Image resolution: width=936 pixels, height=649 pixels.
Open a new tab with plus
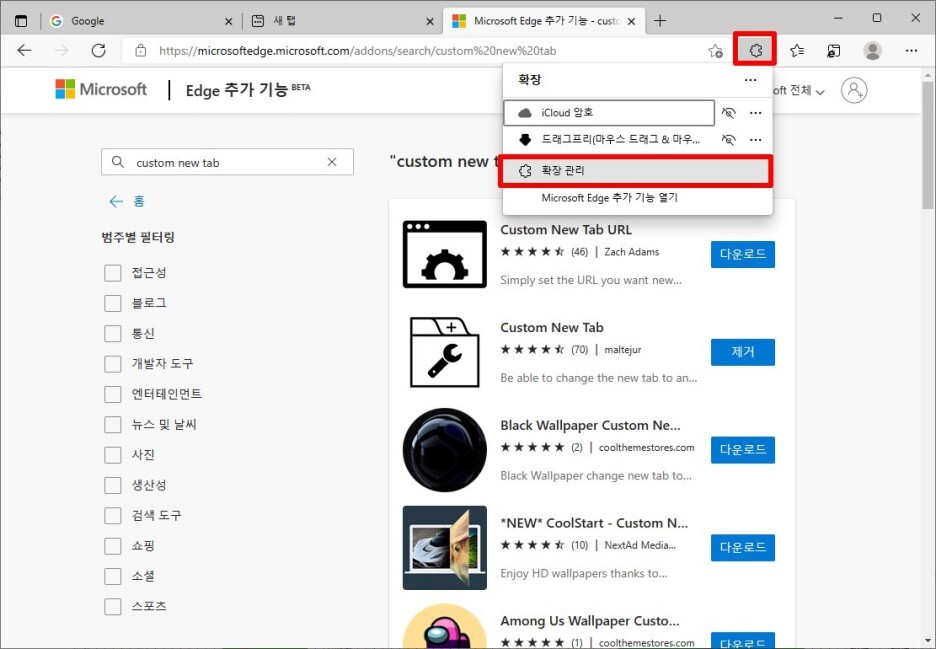tap(660, 21)
